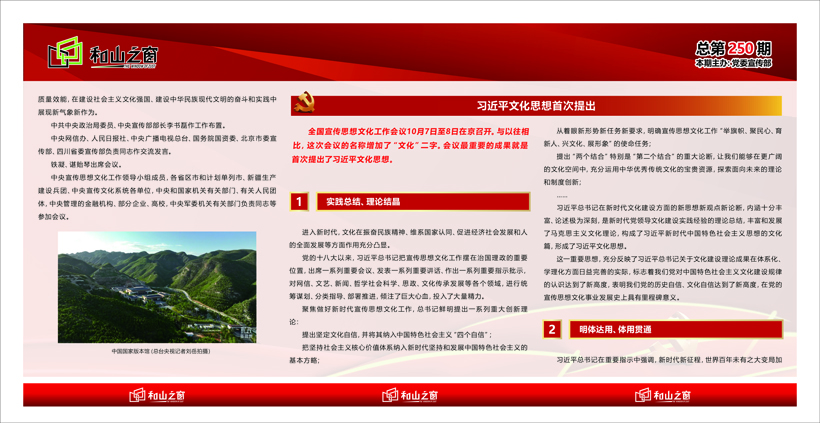The width and height of the screenshot is (820, 423).
Task: Select the paragraph starting 聚焦做好新时代宣传思想文化工作
Action: pyautogui.click(x=408, y=315)
